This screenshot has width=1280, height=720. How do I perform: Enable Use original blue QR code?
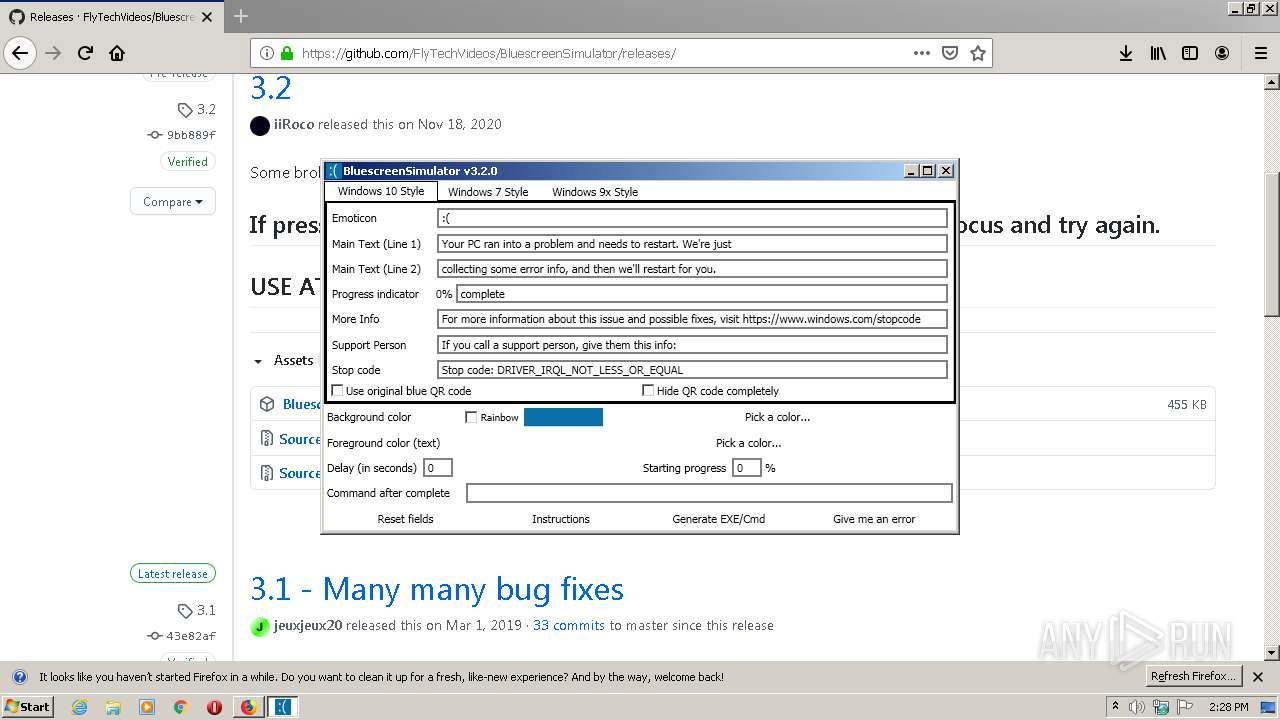(337, 391)
